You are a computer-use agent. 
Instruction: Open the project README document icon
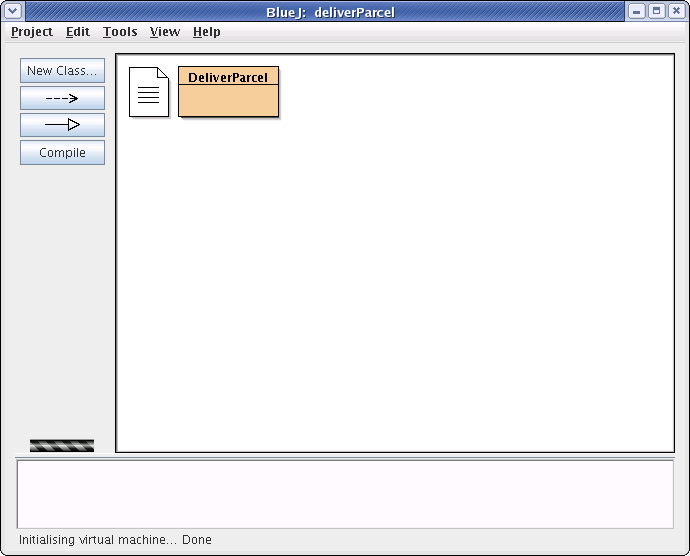tap(149, 92)
